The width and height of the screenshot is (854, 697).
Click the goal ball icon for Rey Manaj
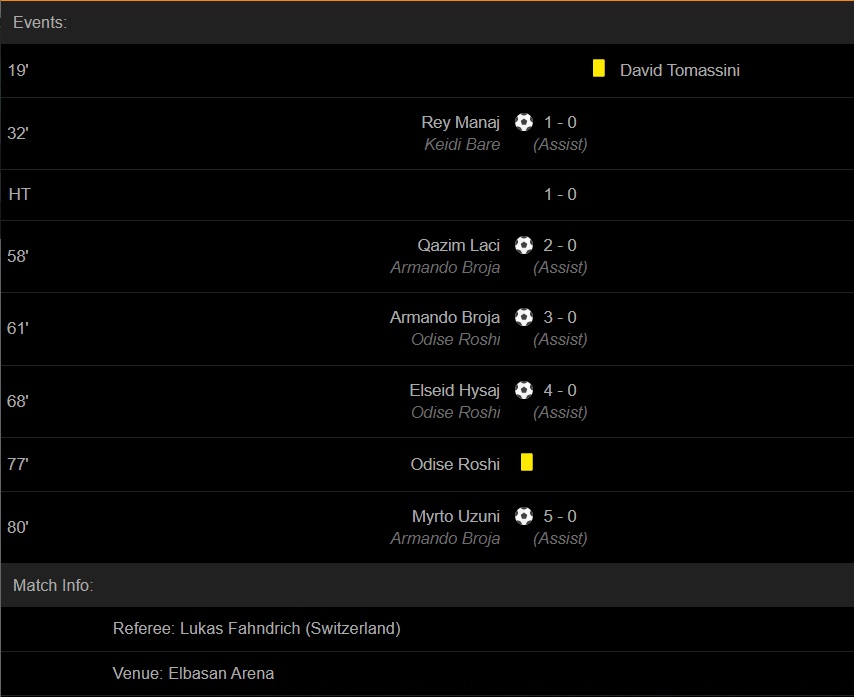pos(524,122)
